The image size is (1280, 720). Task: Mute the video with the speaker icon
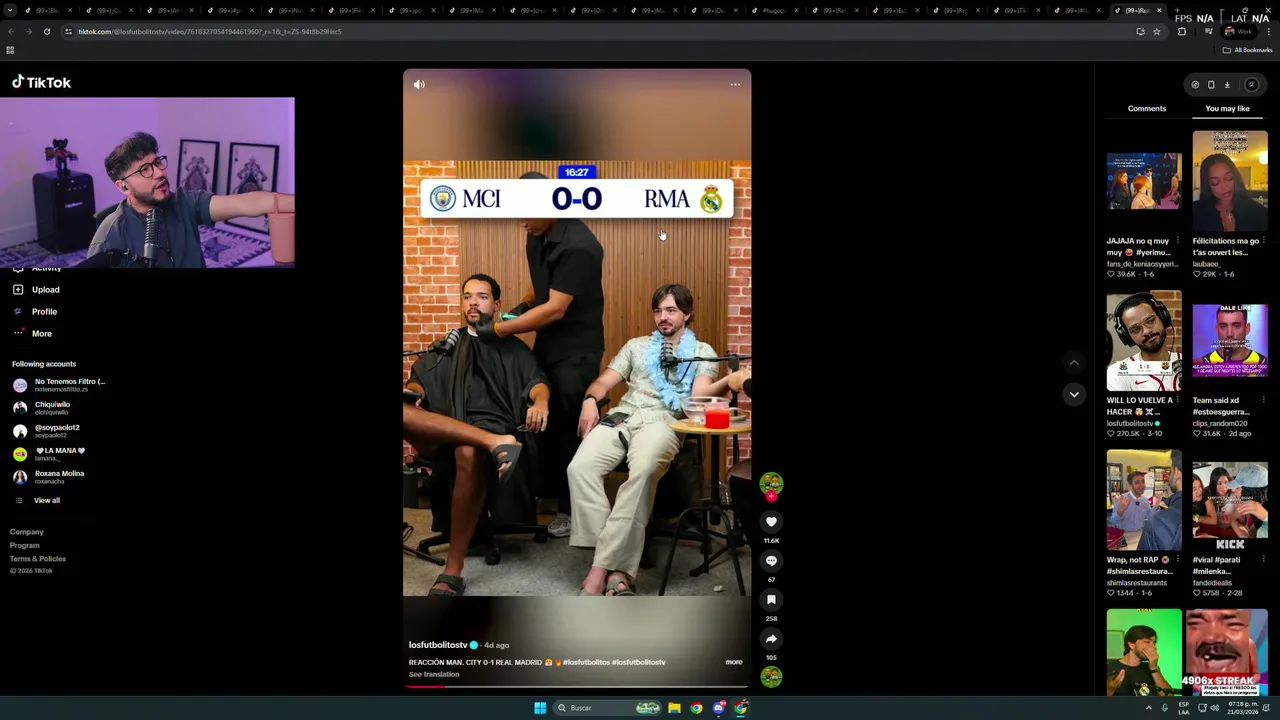pyautogui.click(x=419, y=85)
